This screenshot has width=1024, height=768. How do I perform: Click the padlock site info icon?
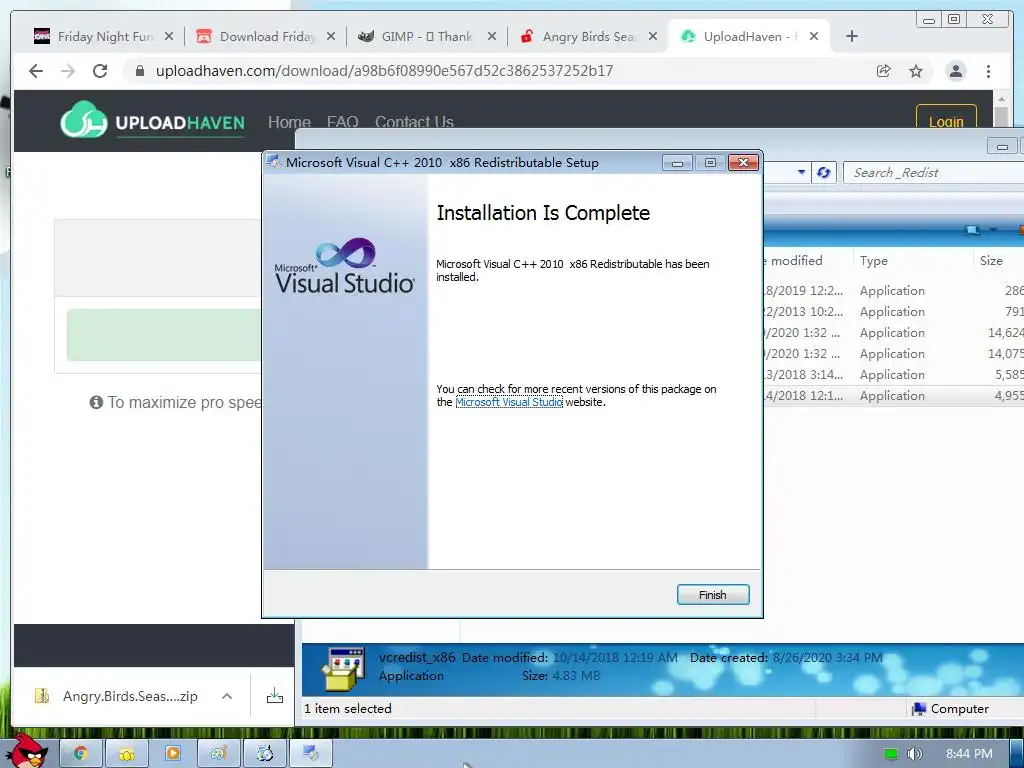point(139,71)
